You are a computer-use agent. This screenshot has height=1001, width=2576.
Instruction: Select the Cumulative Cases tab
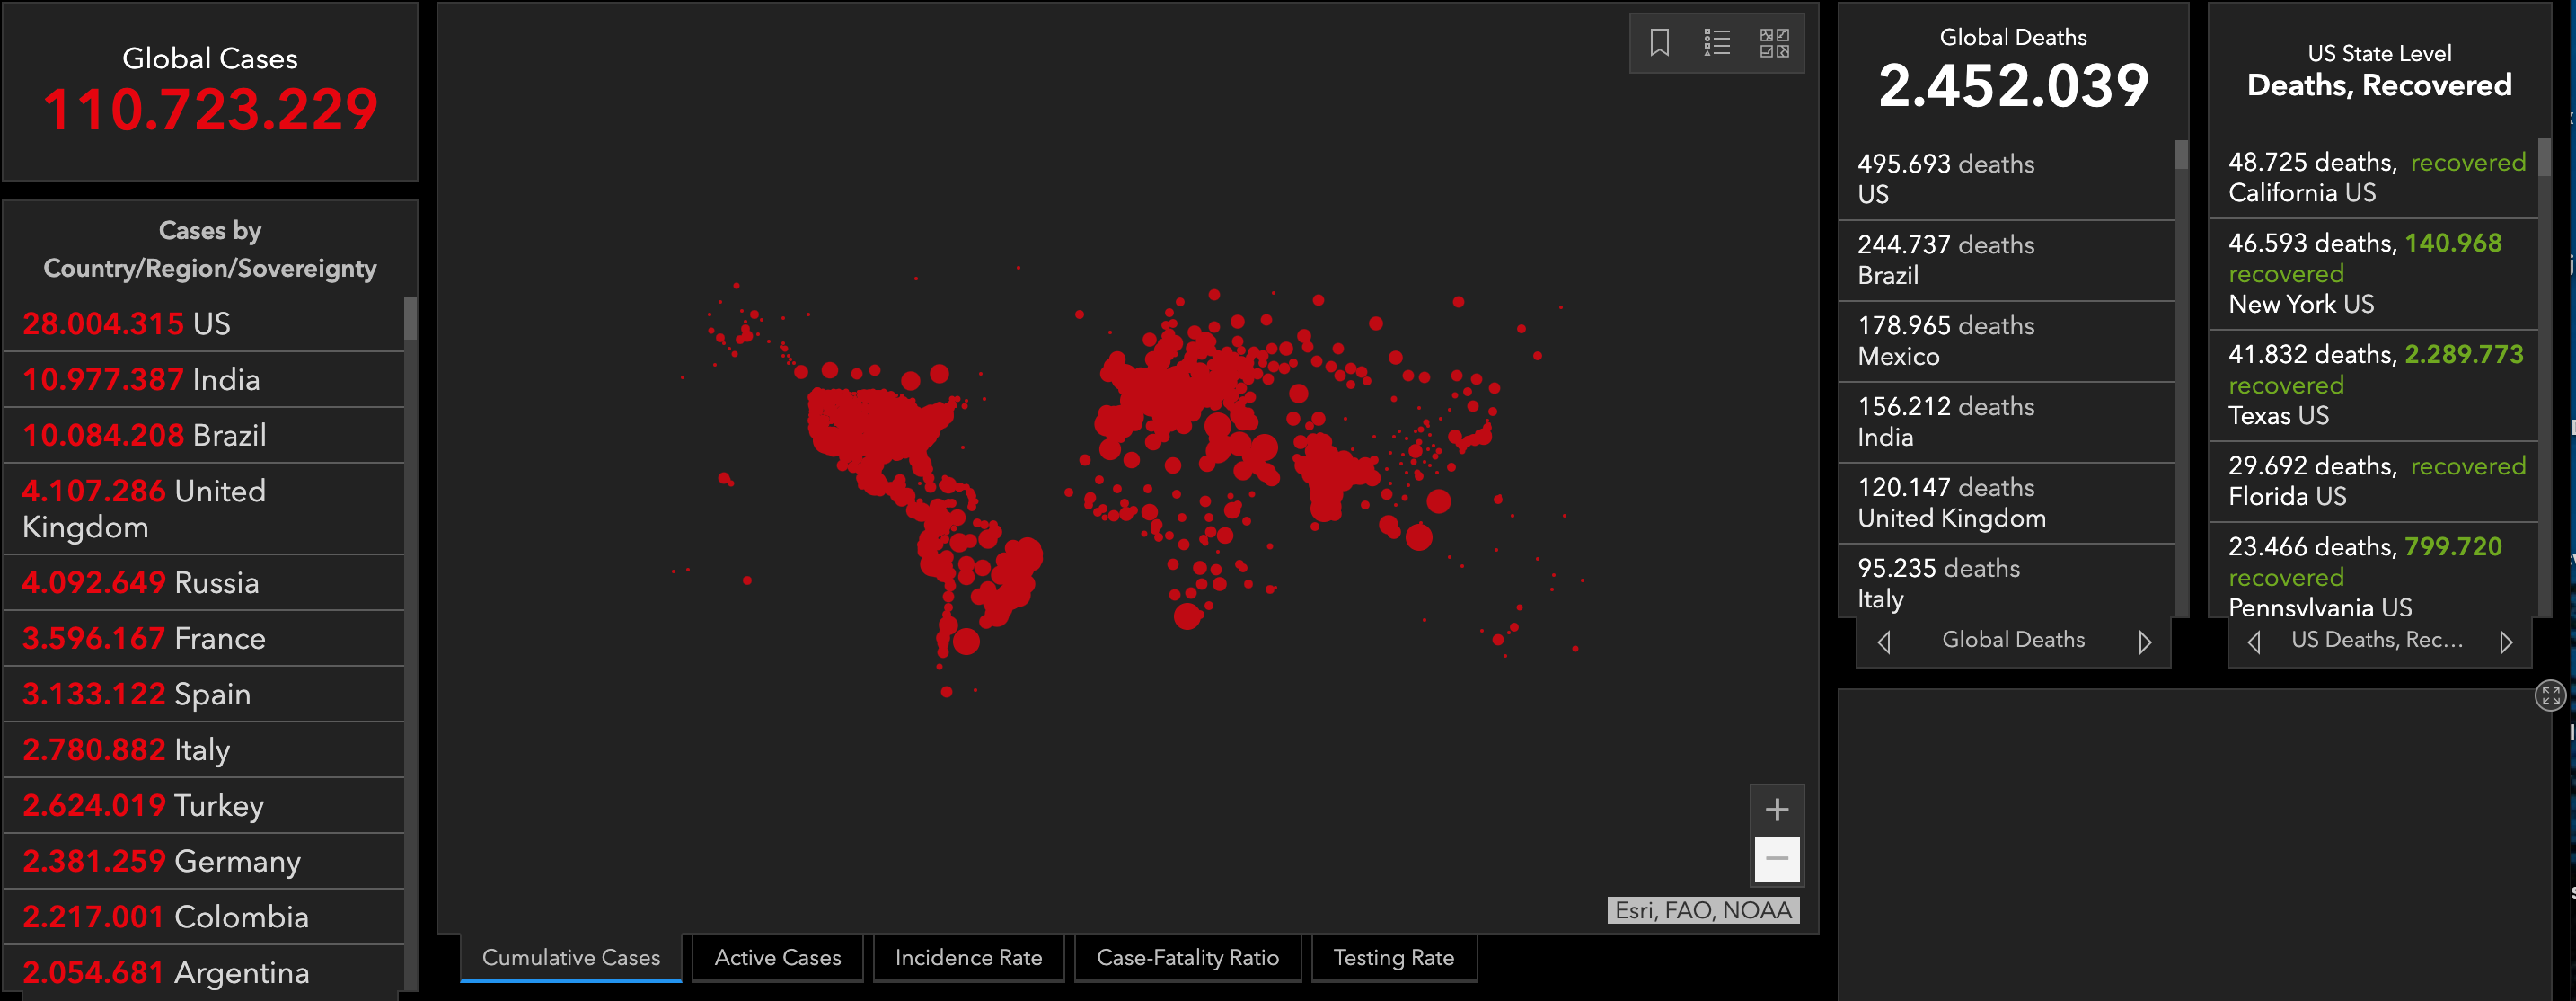point(571,958)
